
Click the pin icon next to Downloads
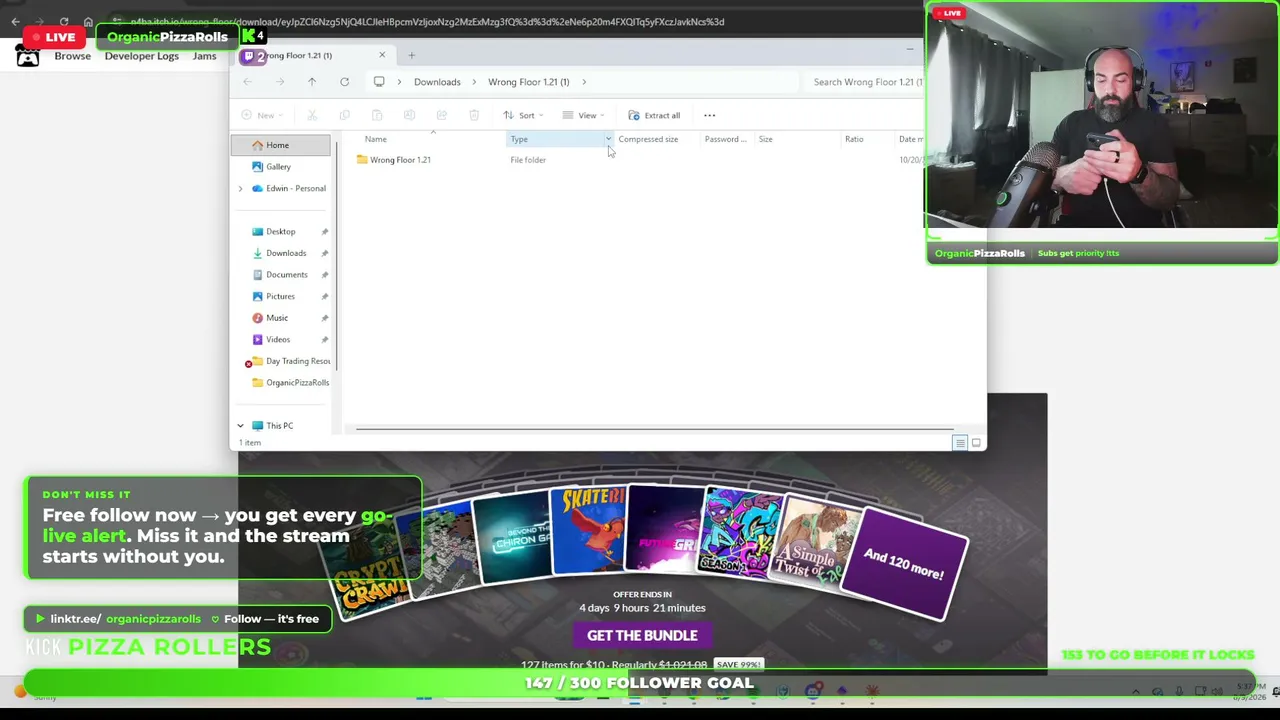pyautogui.click(x=324, y=253)
